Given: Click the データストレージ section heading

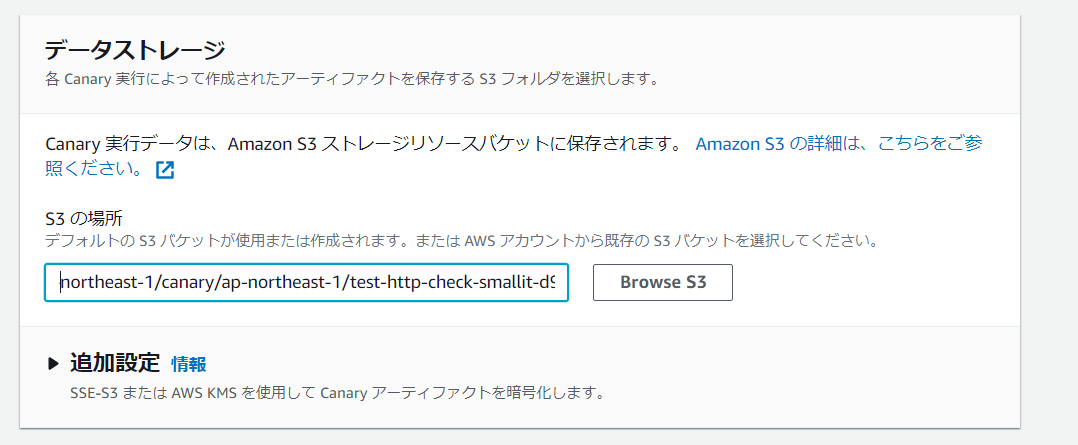Looking at the screenshot, I should tap(136, 50).
